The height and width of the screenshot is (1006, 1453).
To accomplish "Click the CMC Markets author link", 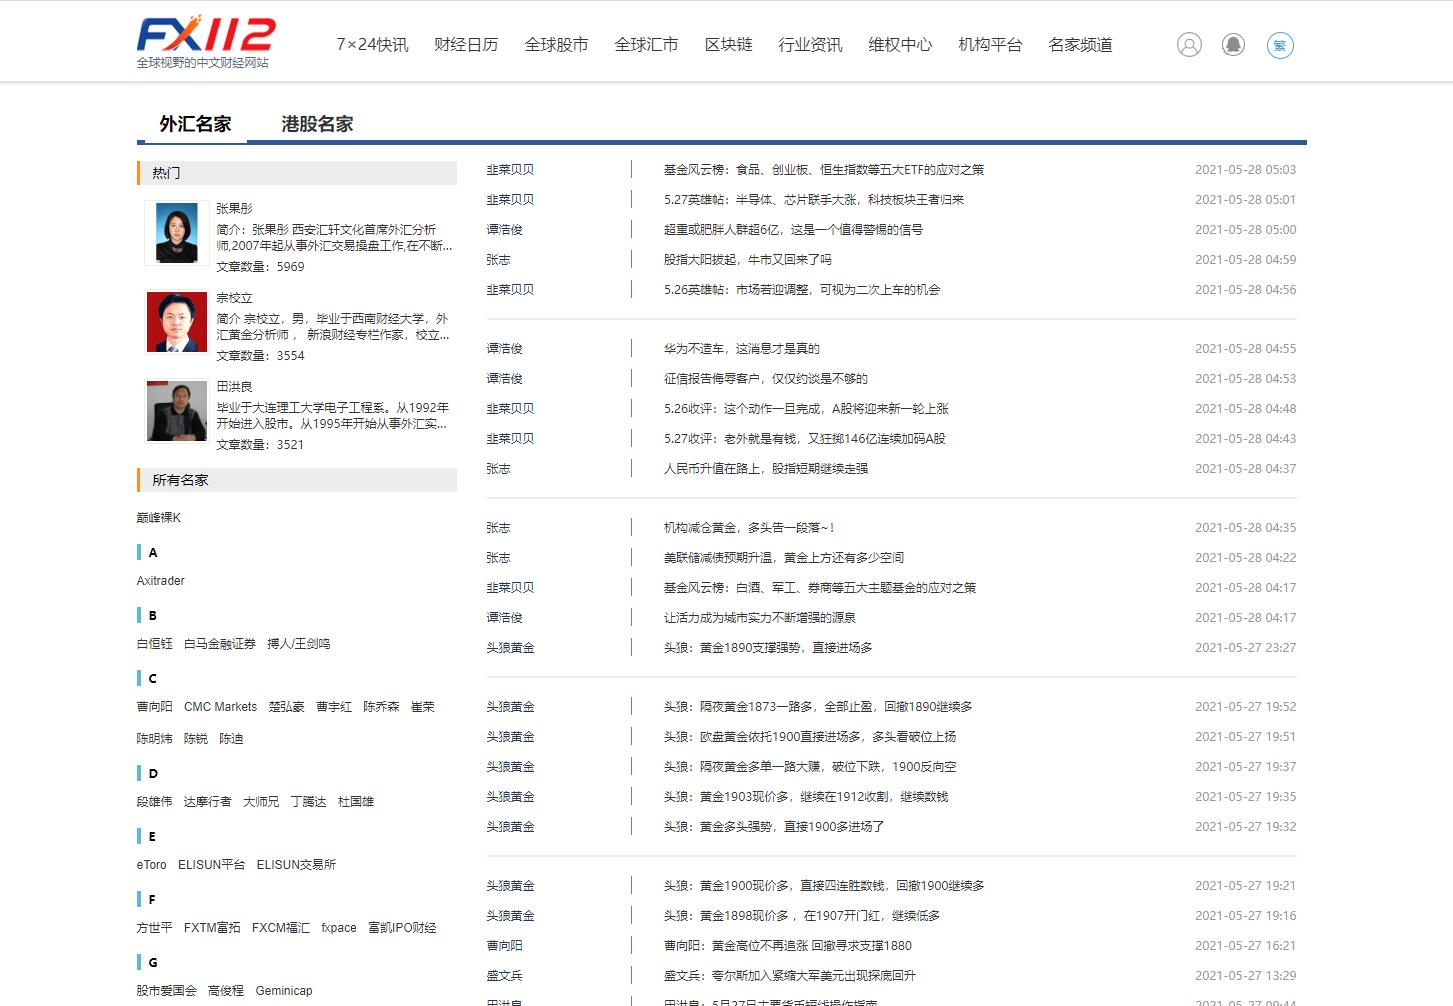I will [x=220, y=707].
